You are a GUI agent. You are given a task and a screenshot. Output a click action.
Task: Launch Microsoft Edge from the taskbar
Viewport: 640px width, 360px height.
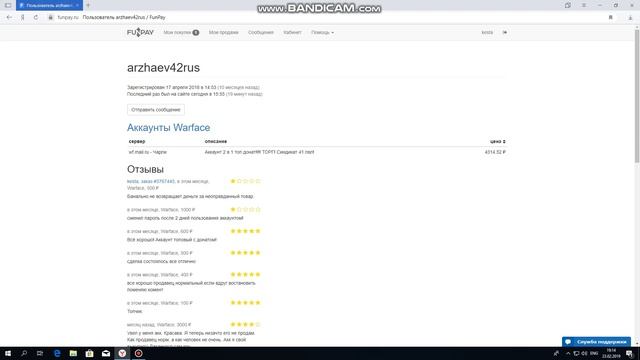57,353
